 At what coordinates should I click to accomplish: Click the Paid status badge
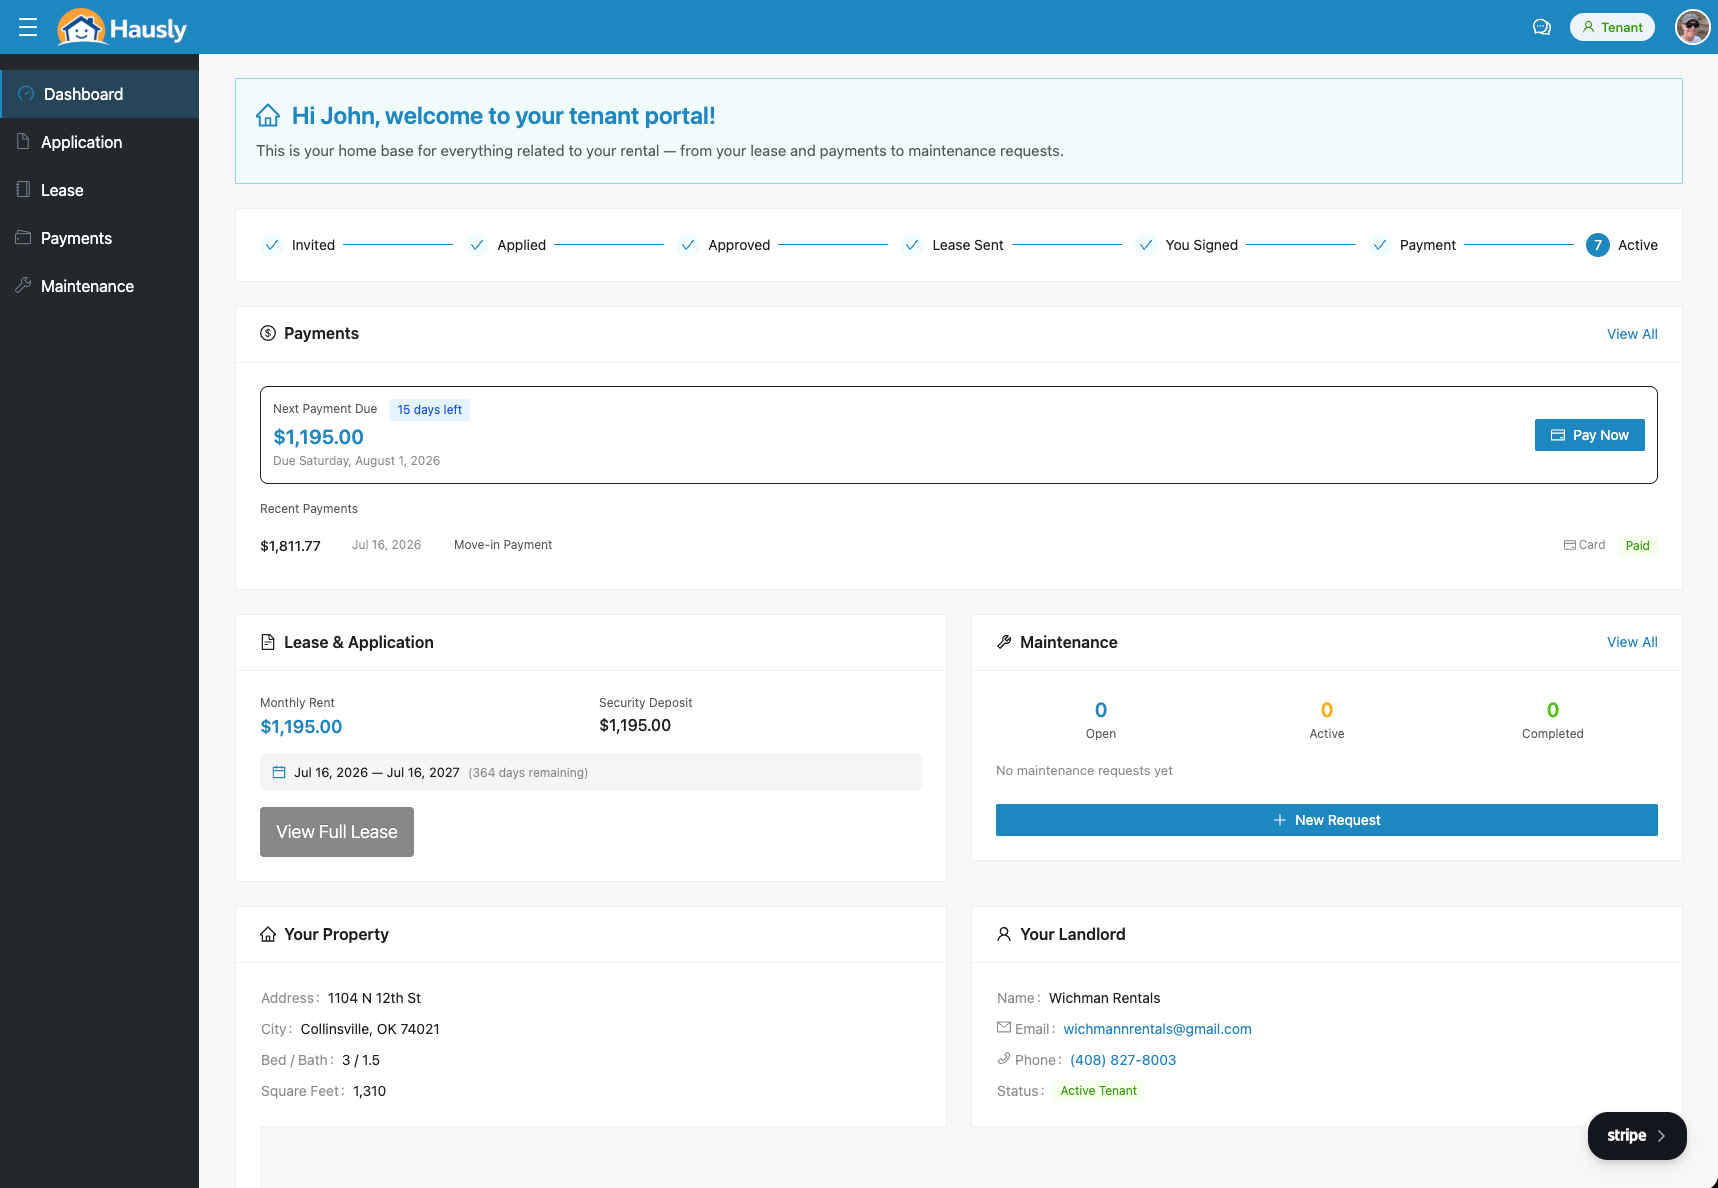pyautogui.click(x=1637, y=546)
